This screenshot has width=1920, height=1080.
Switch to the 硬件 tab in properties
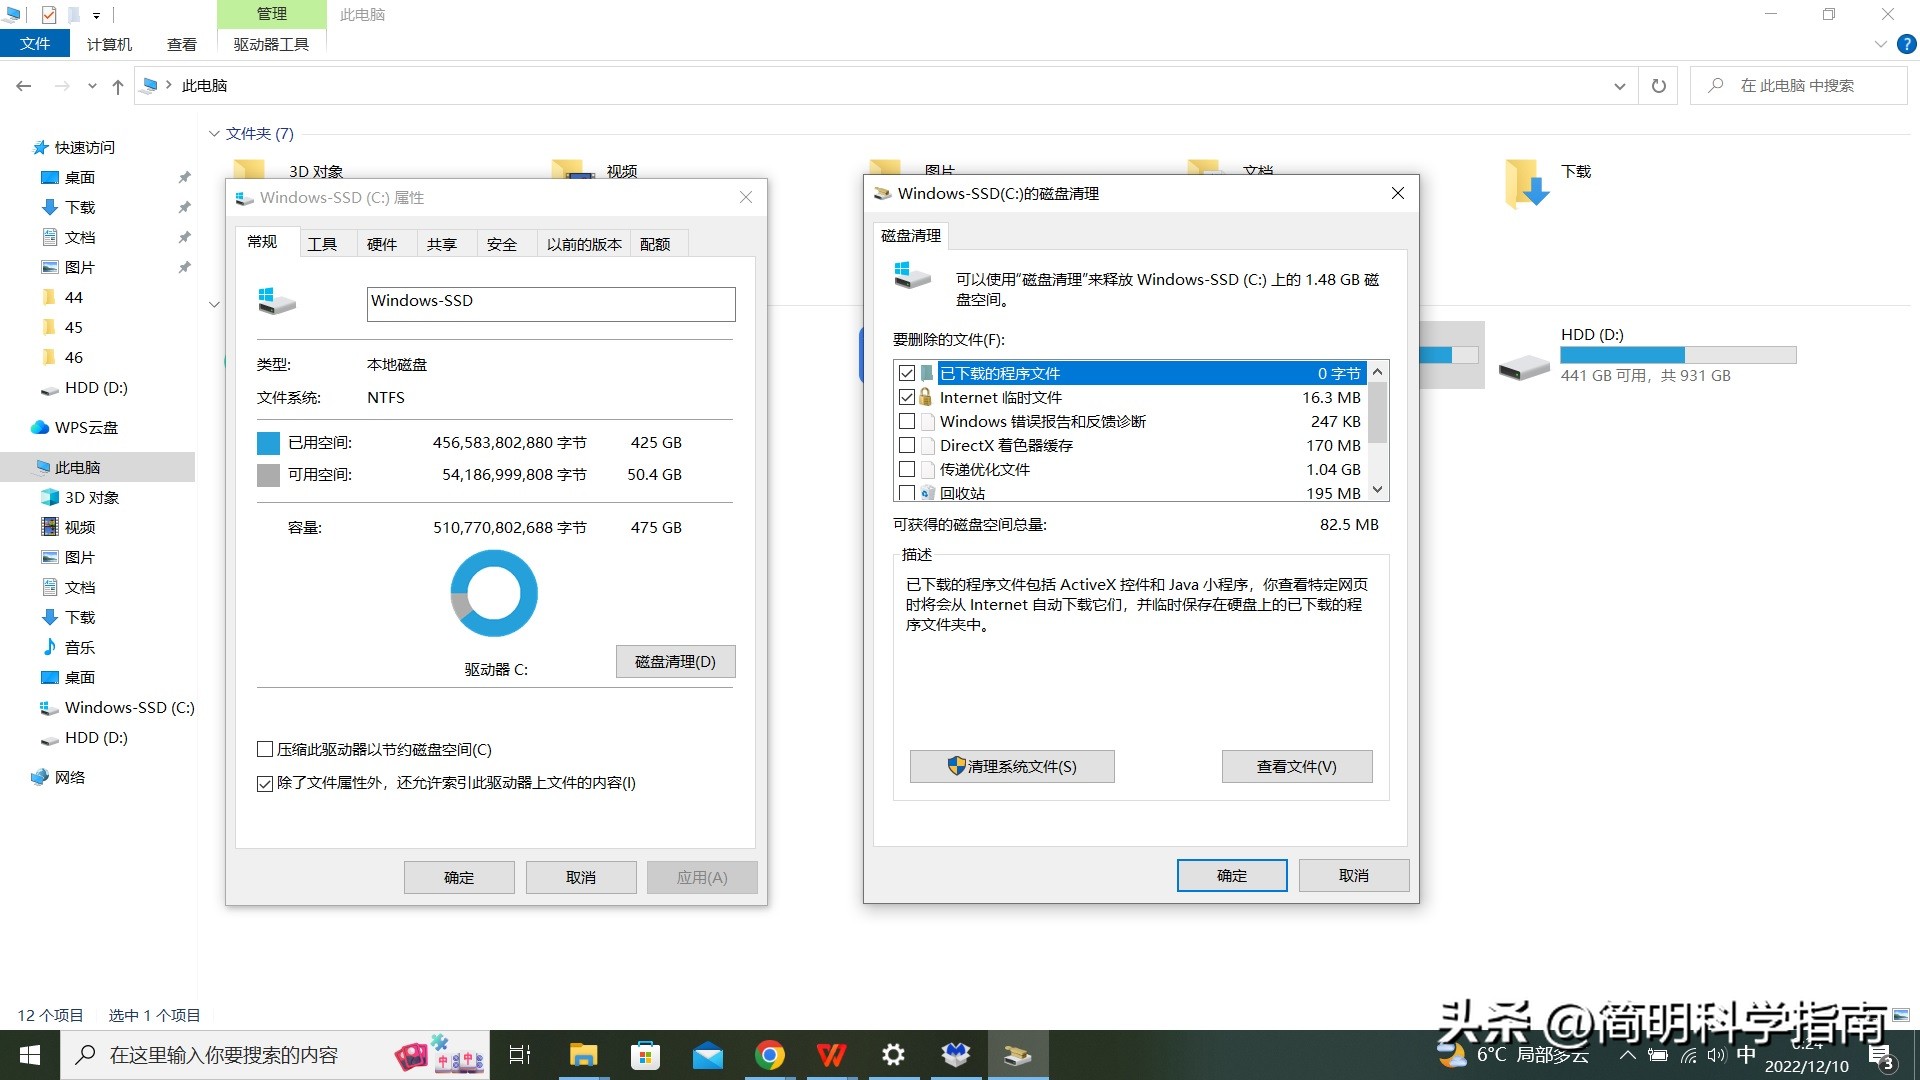384,243
